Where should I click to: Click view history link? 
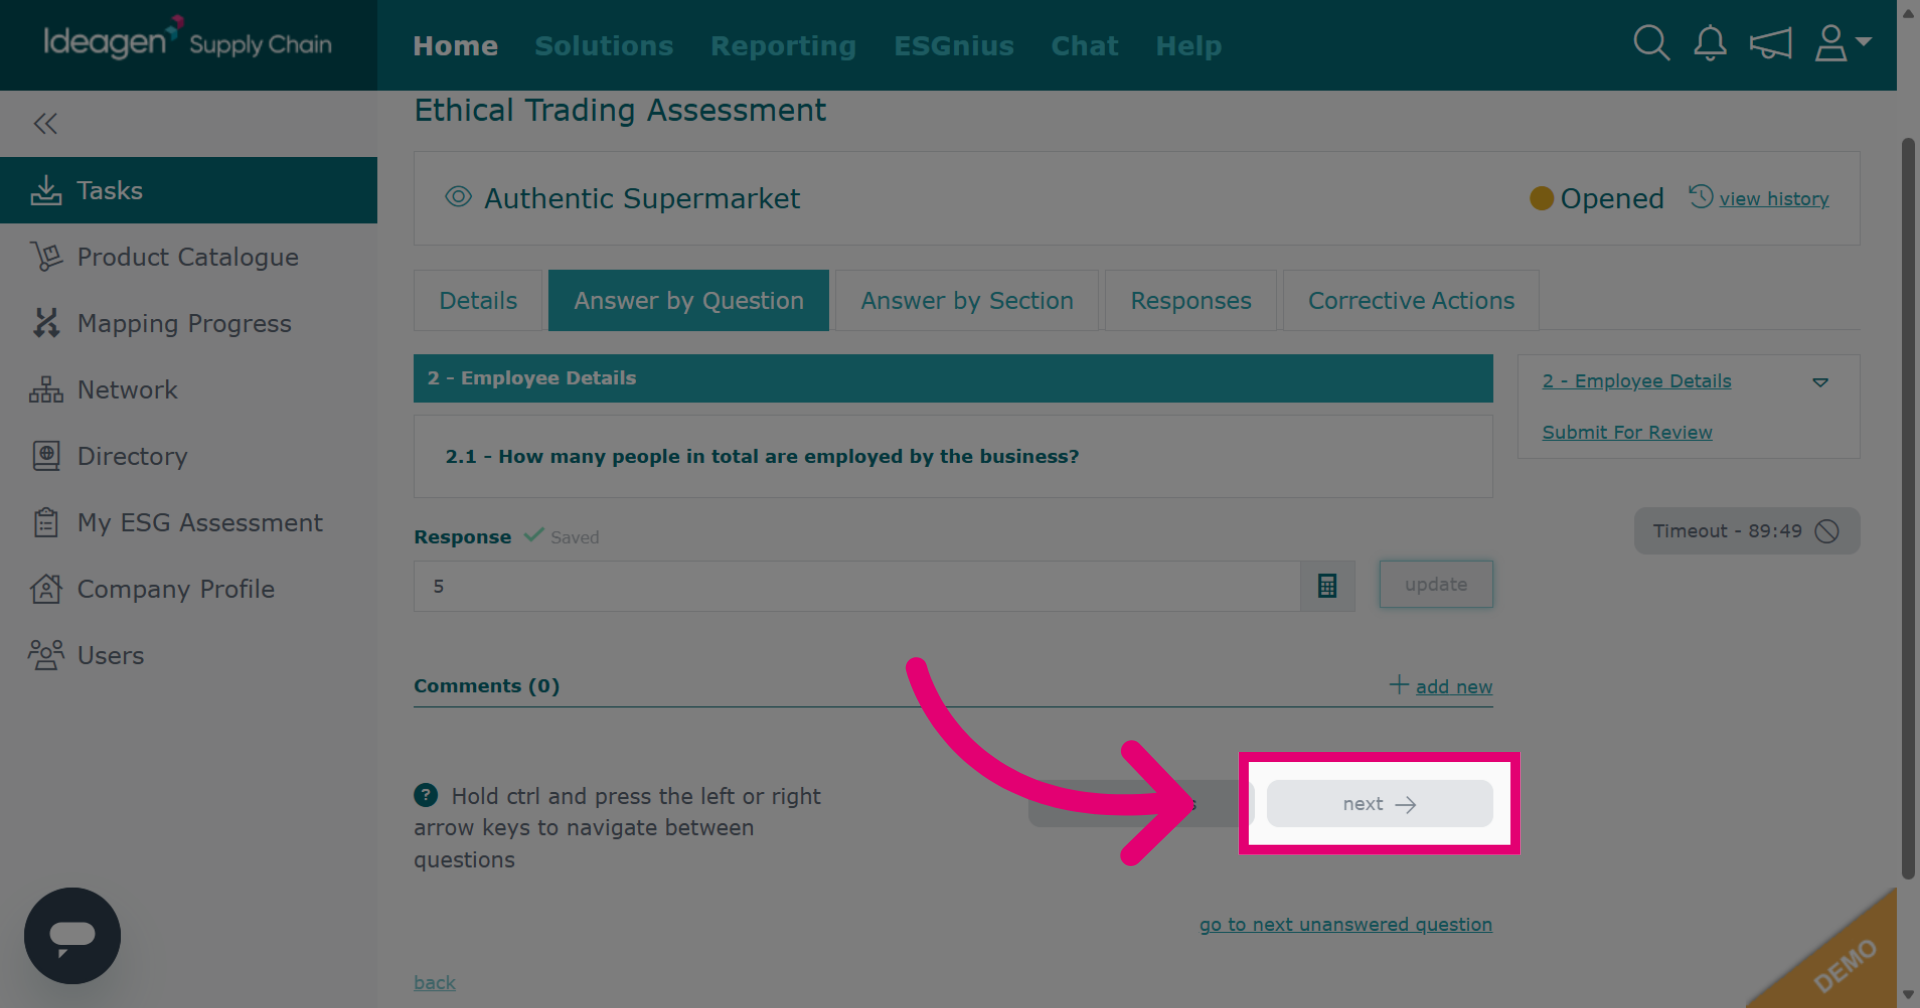pyautogui.click(x=1774, y=198)
